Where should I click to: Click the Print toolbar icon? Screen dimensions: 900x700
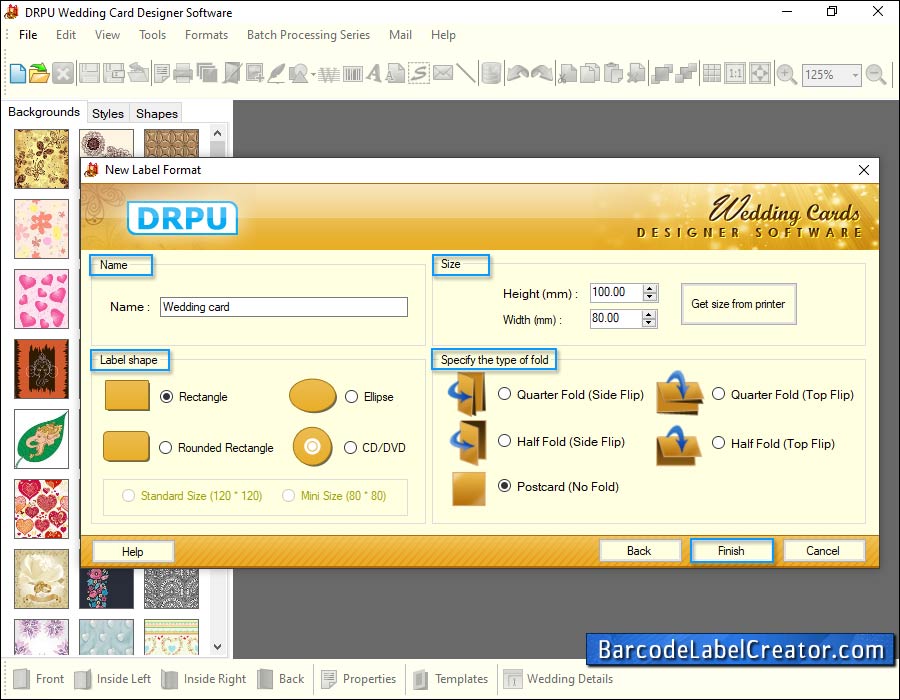(x=183, y=73)
